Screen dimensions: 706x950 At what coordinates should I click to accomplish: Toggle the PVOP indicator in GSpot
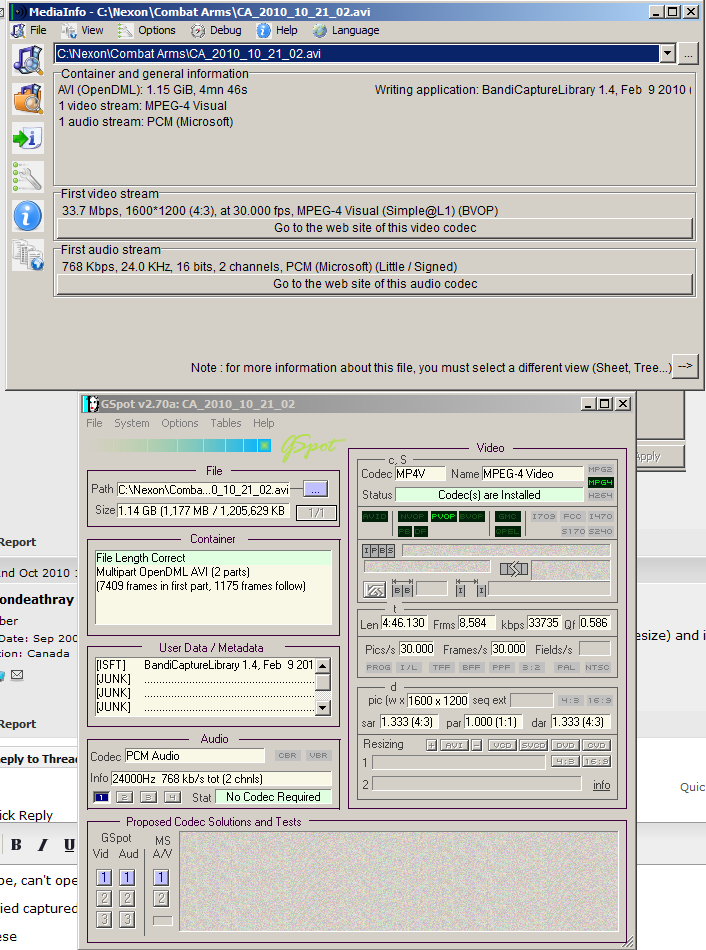[443, 516]
